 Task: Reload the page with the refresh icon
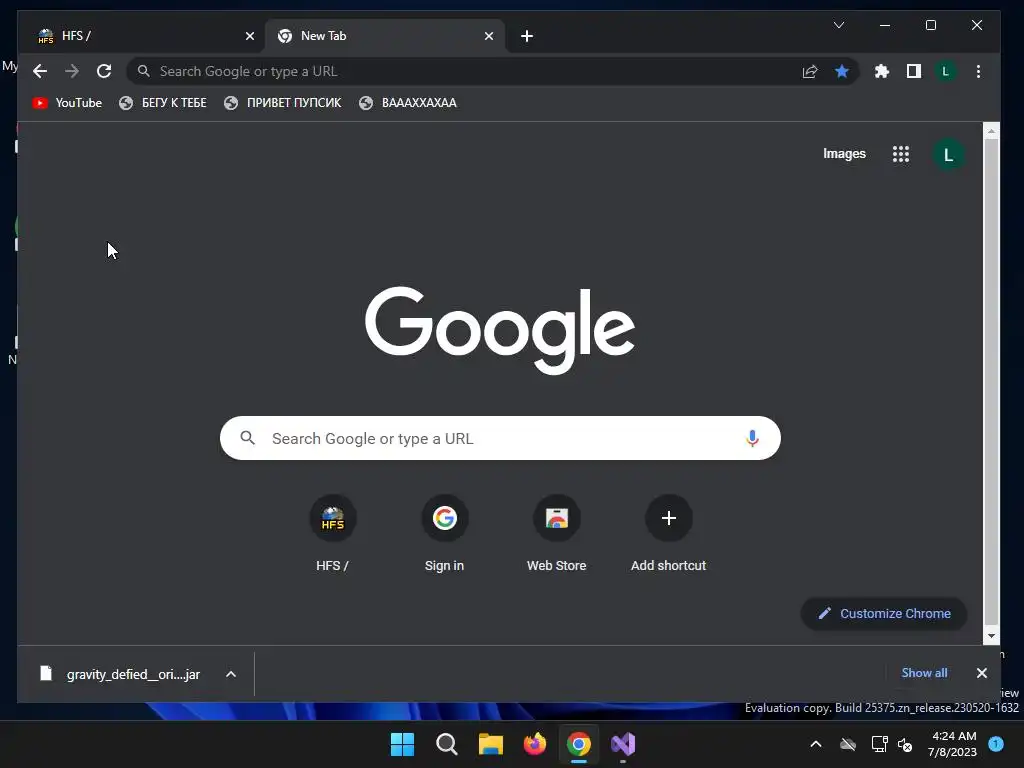tap(104, 71)
